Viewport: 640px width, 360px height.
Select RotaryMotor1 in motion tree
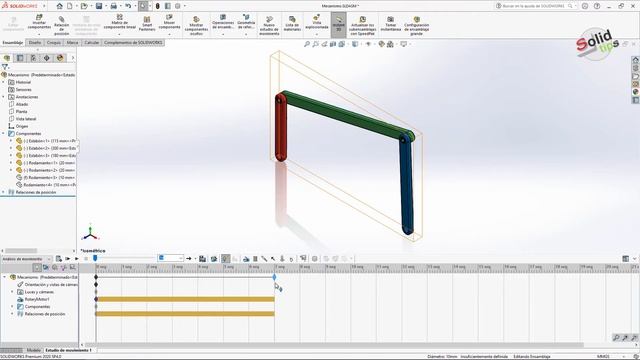pyautogui.click(x=37, y=299)
